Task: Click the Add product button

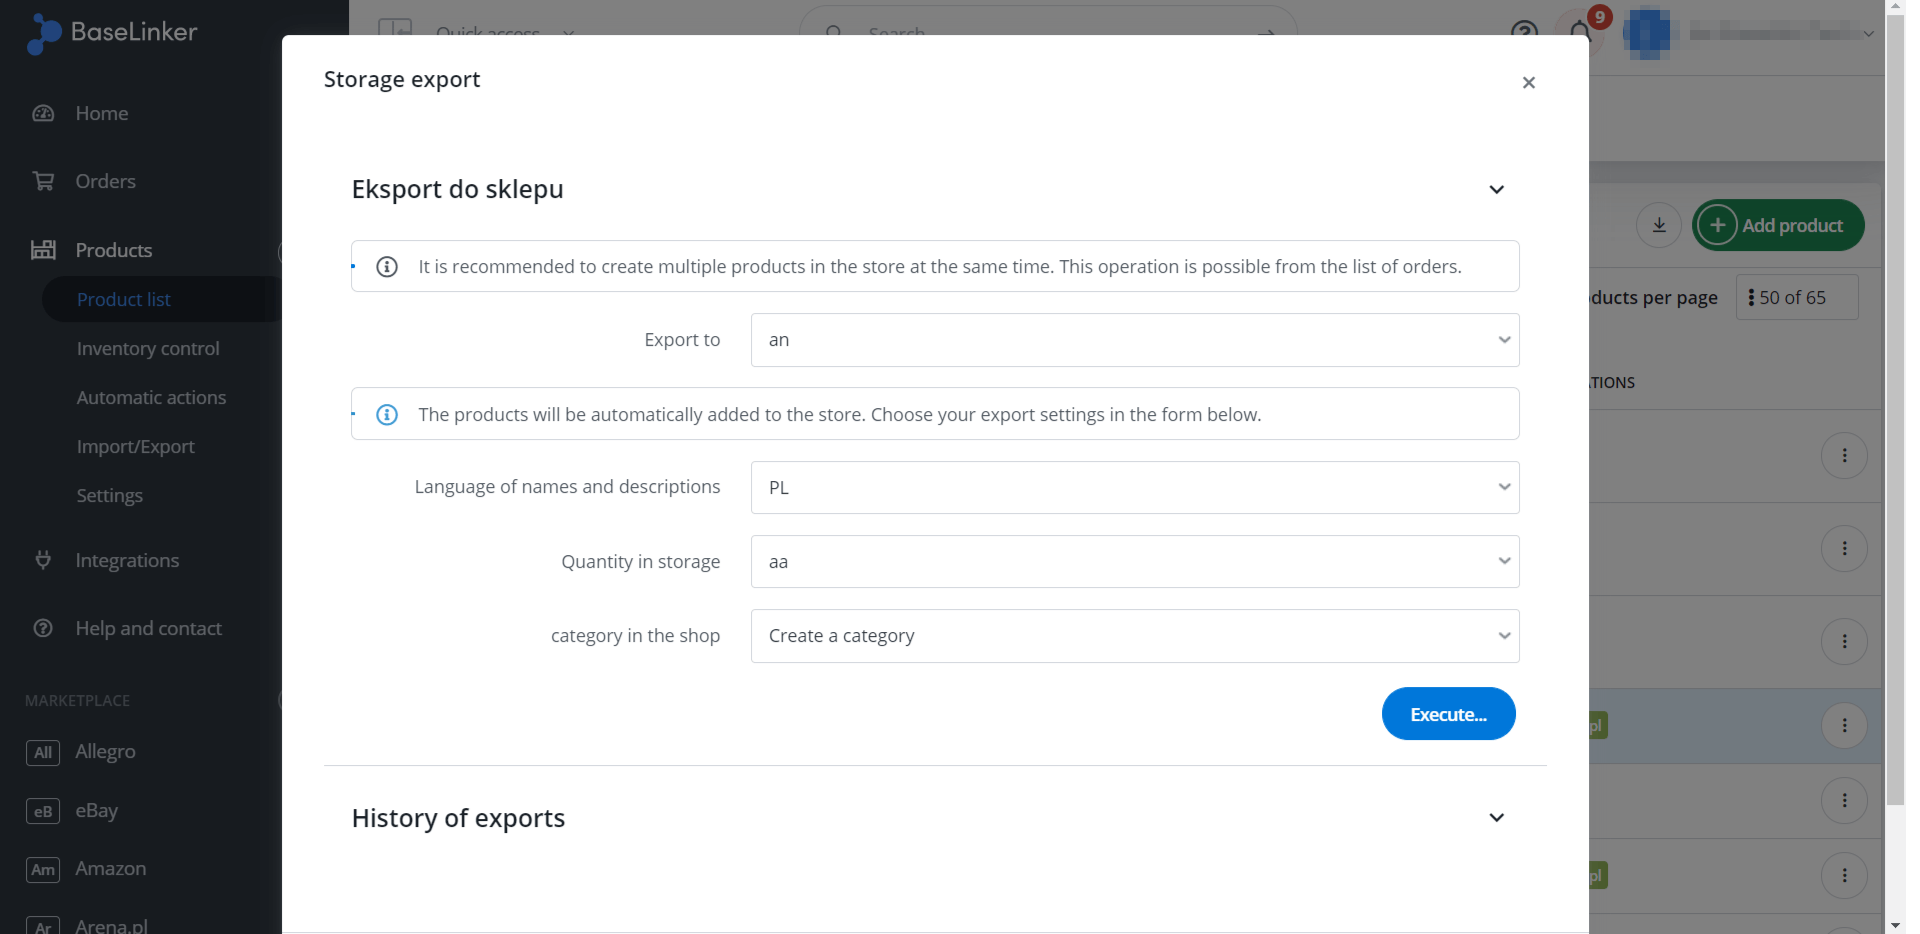Action: [1778, 225]
